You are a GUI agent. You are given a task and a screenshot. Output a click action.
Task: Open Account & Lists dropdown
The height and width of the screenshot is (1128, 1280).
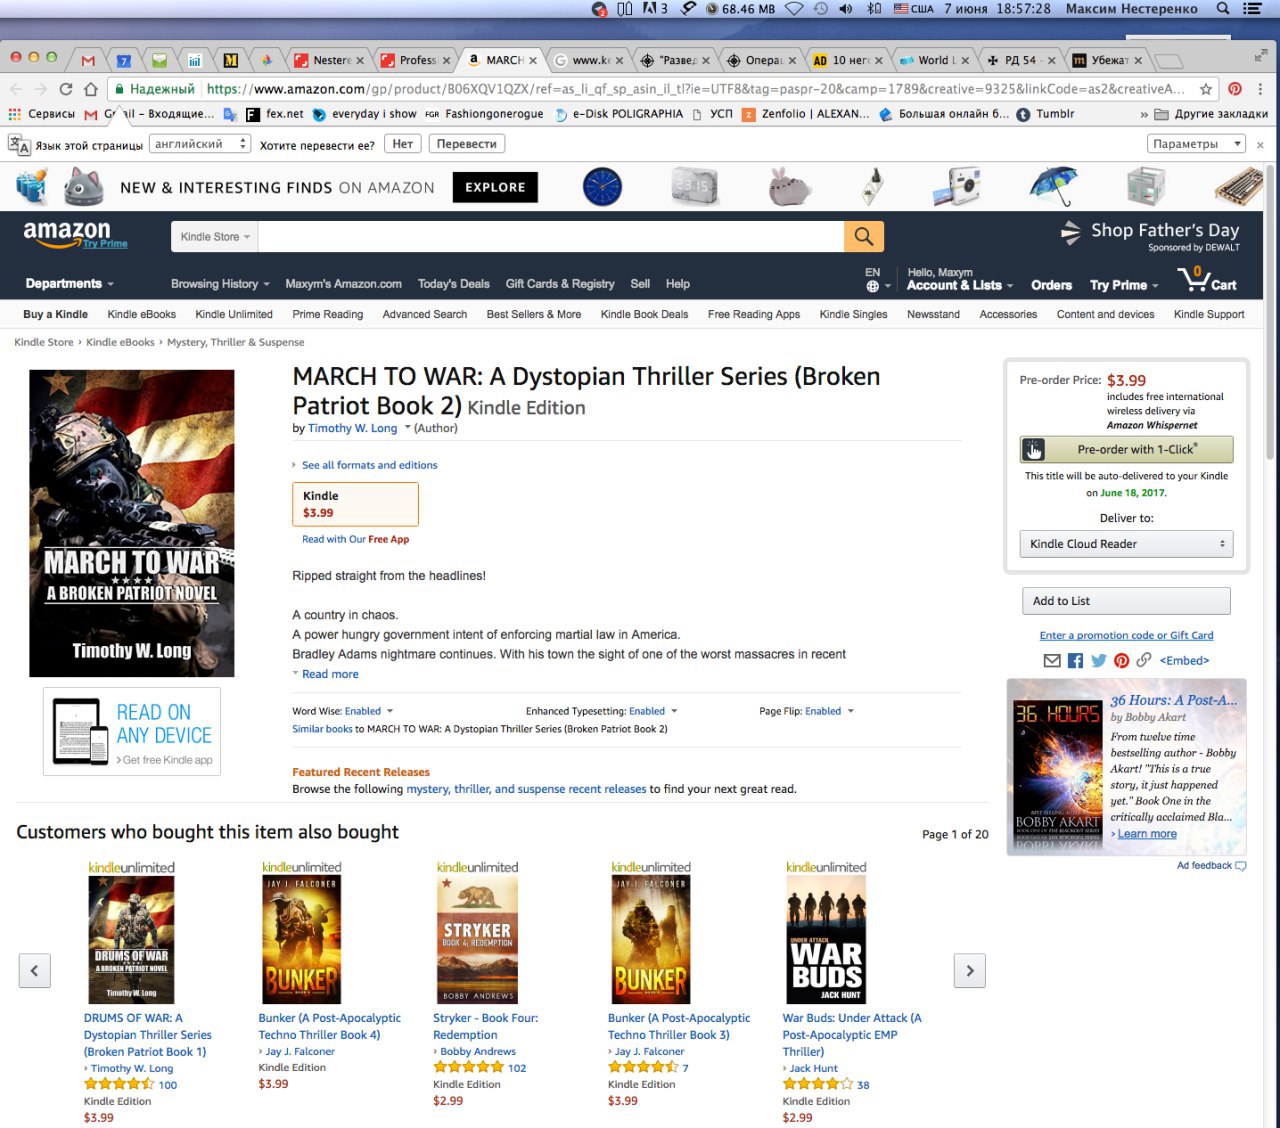point(960,285)
